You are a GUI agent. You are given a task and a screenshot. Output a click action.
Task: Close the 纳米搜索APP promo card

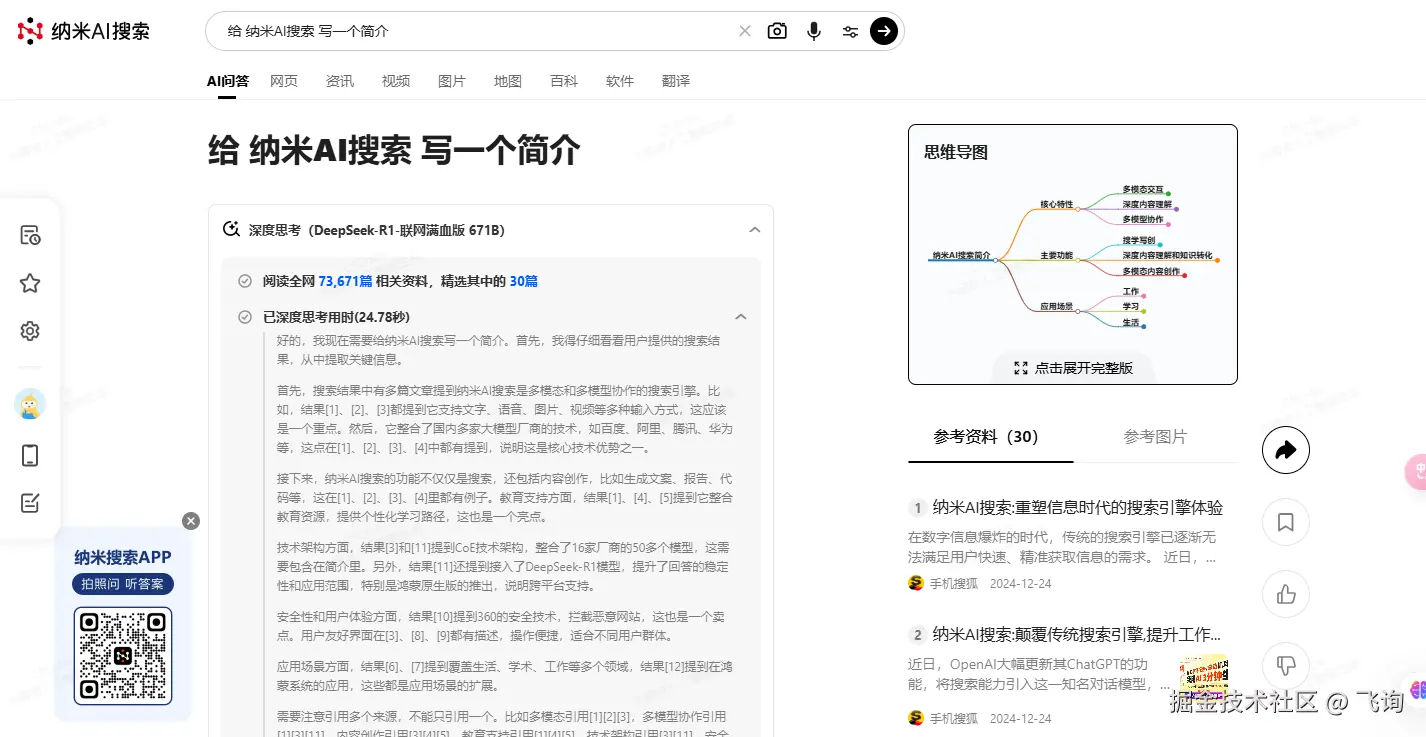[x=191, y=521]
